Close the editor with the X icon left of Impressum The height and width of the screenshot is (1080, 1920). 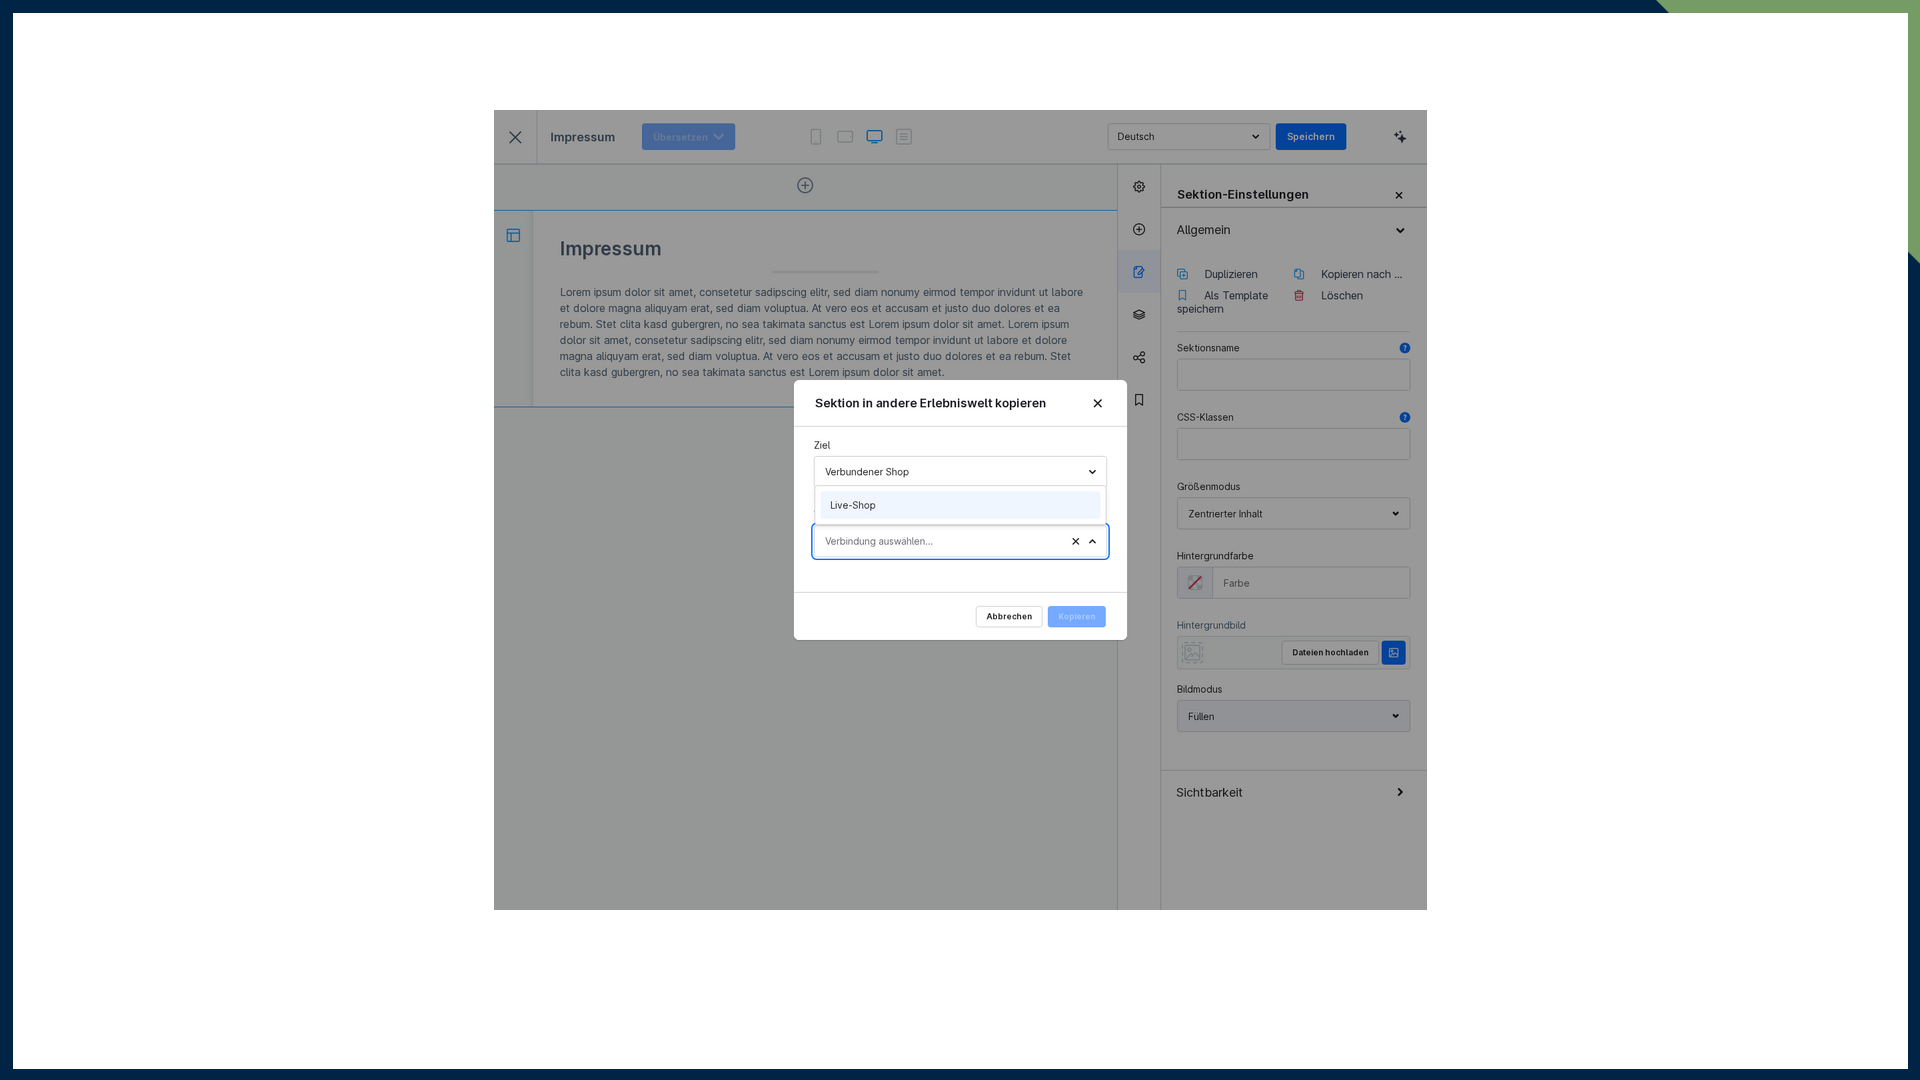(x=515, y=137)
